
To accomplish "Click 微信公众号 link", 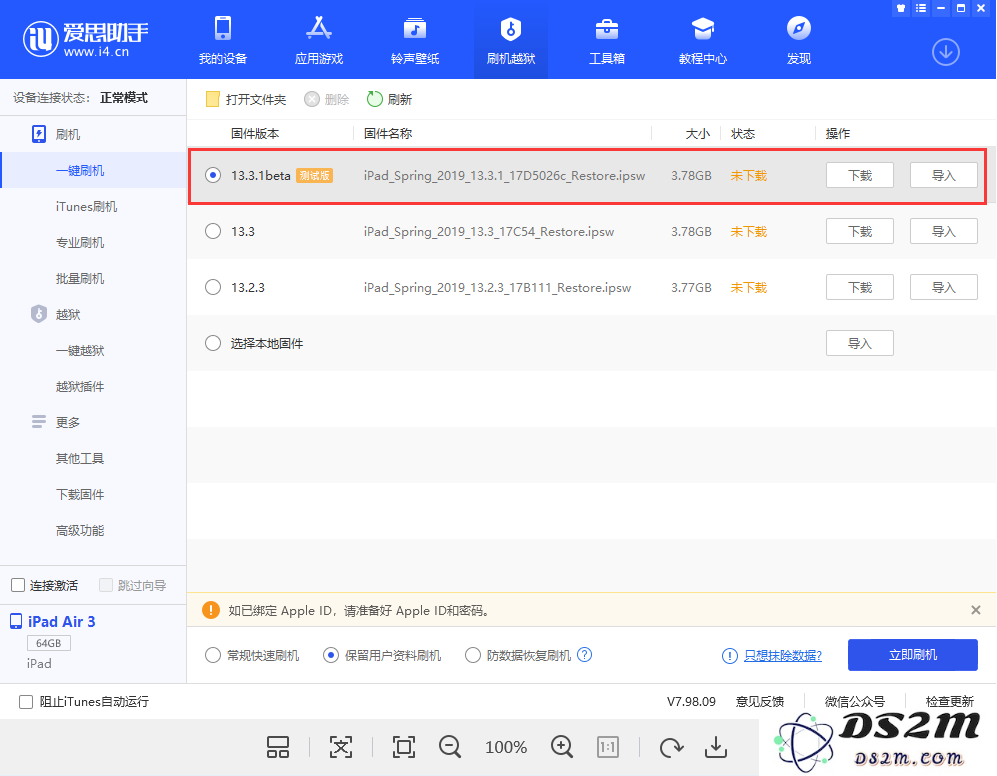I will pyautogui.click(x=855, y=702).
